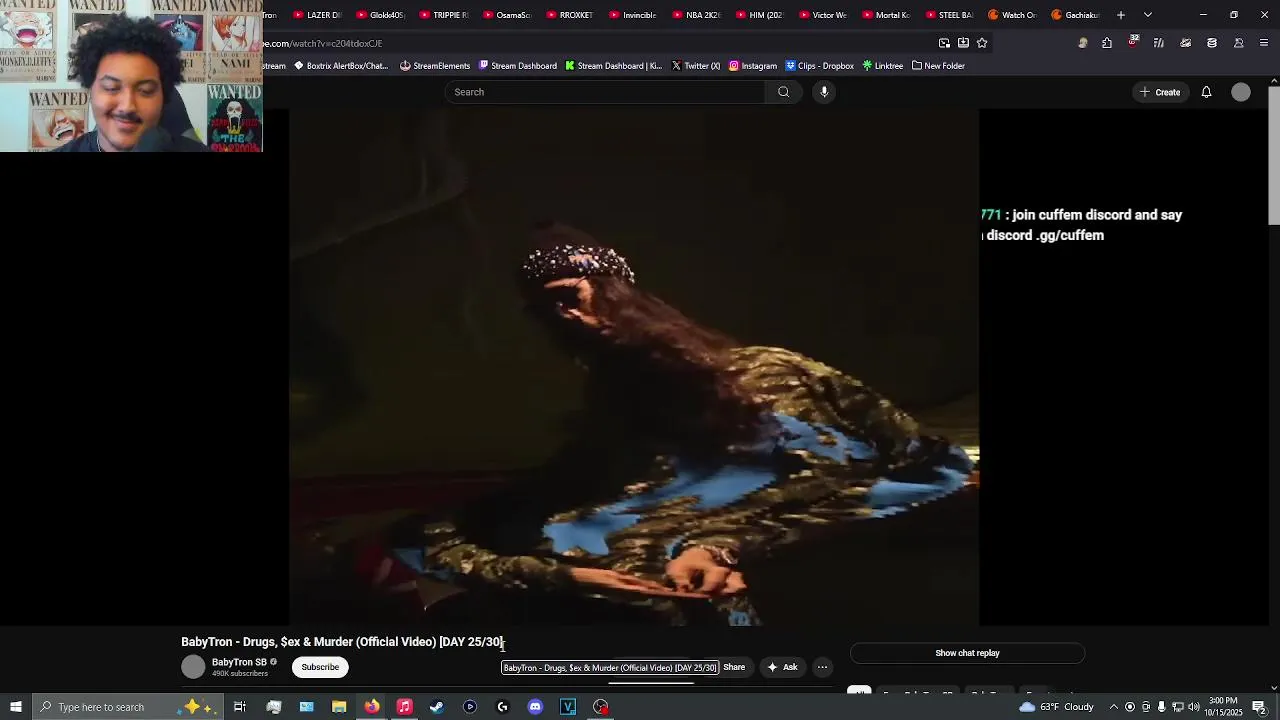Open the OBS taskbar icon
Screen dimensions: 1280x720
pyautogui.click(x=601, y=707)
